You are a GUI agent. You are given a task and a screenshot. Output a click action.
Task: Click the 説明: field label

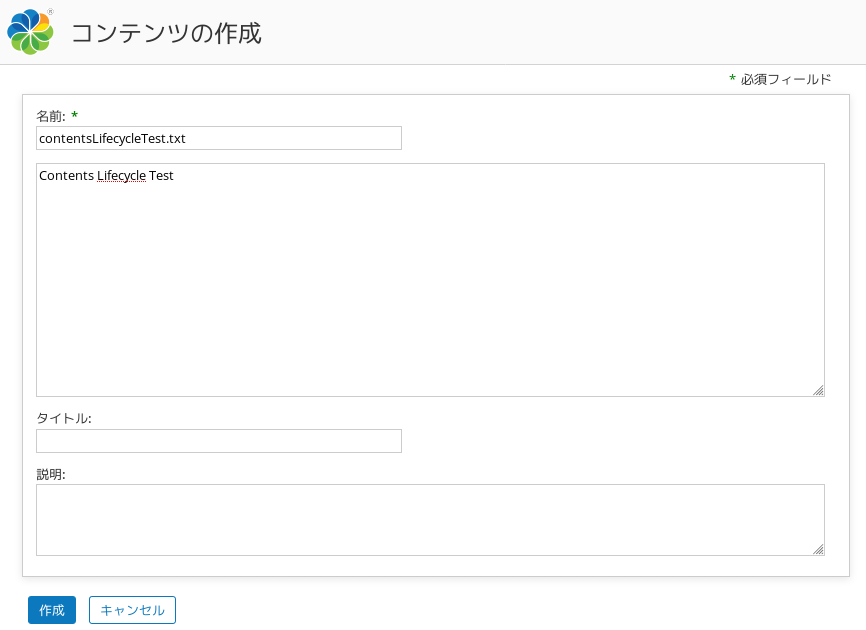point(51,474)
